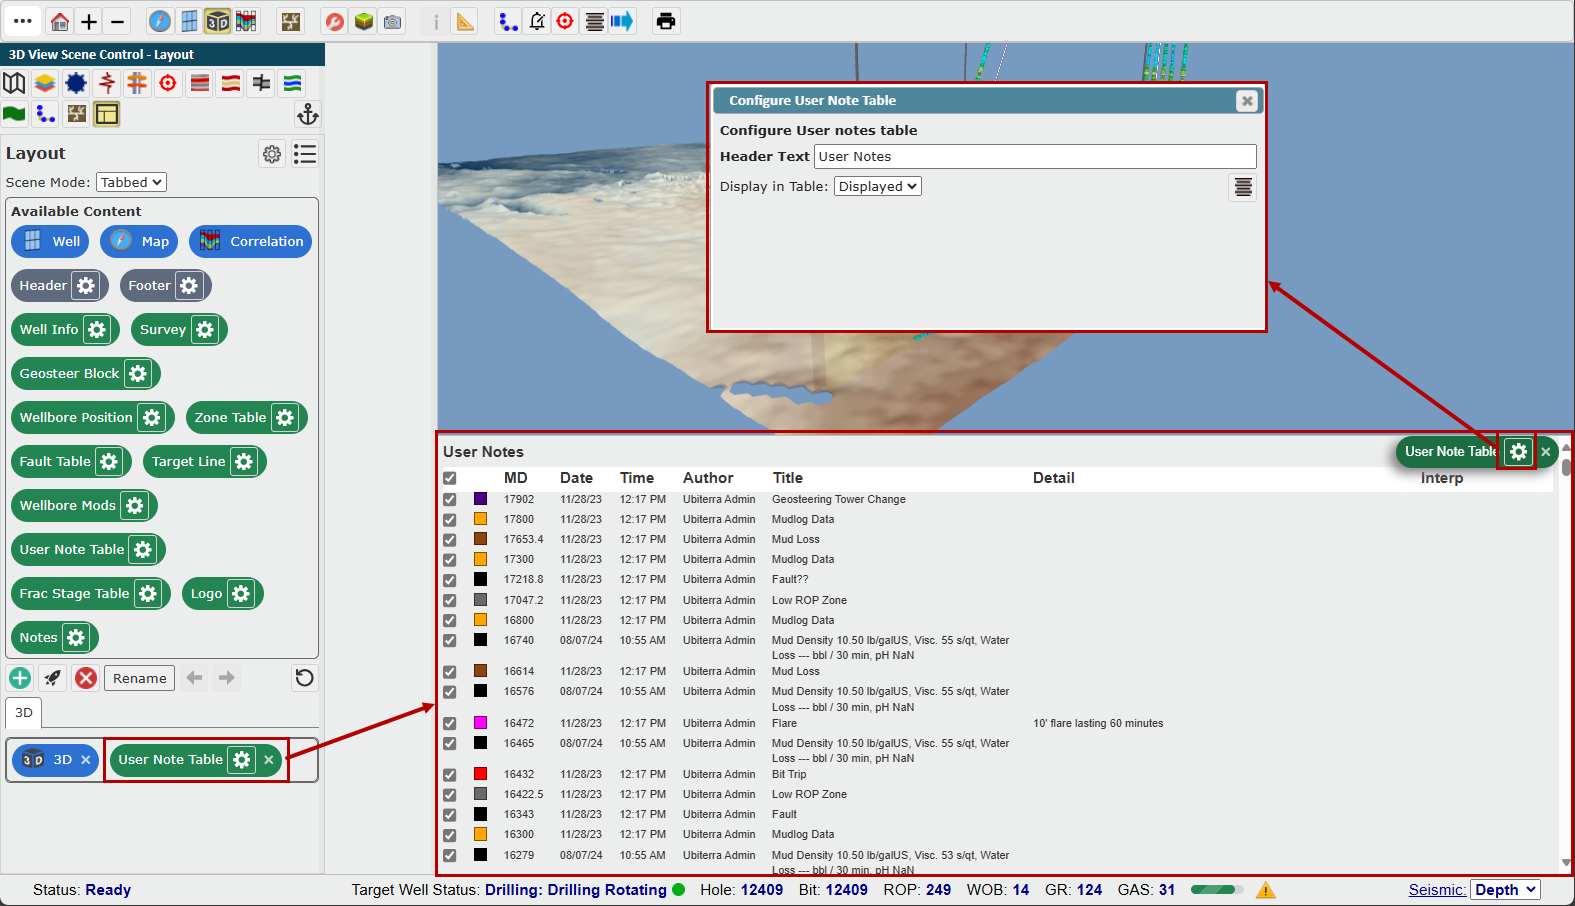The height and width of the screenshot is (906, 1575).
Task: Print using the printer icon
Action: tap(666, 21)
